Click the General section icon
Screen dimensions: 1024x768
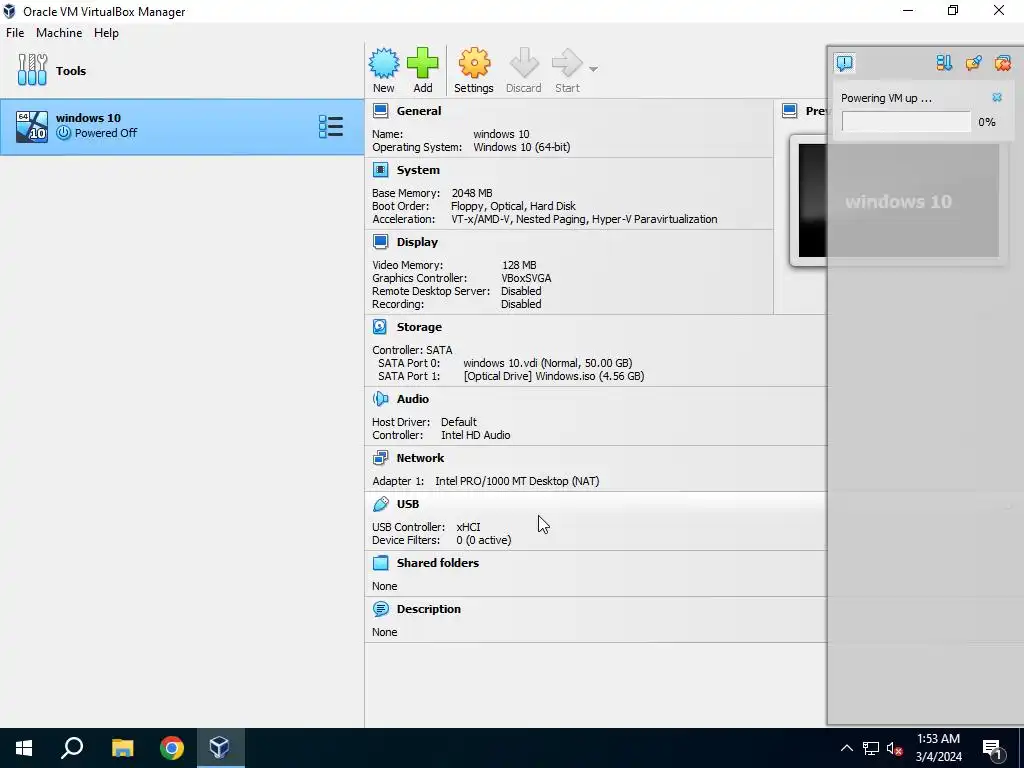click(x=380, y=111)
